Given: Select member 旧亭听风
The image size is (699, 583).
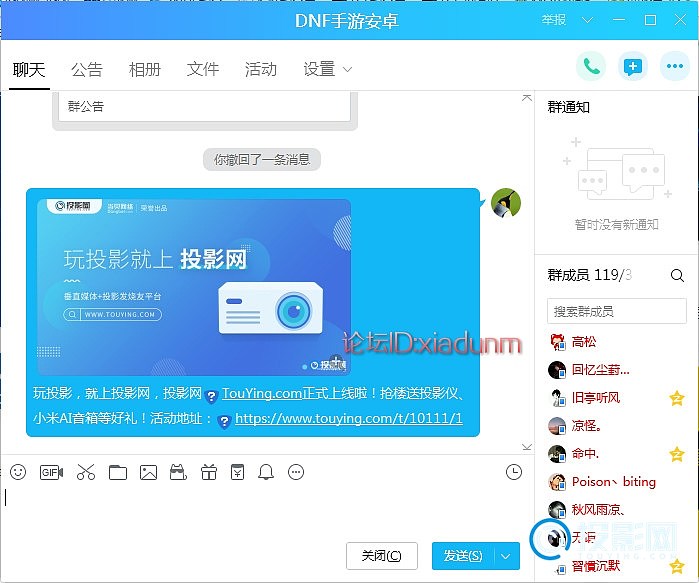Looking at the screenshot, I should 617,398.
